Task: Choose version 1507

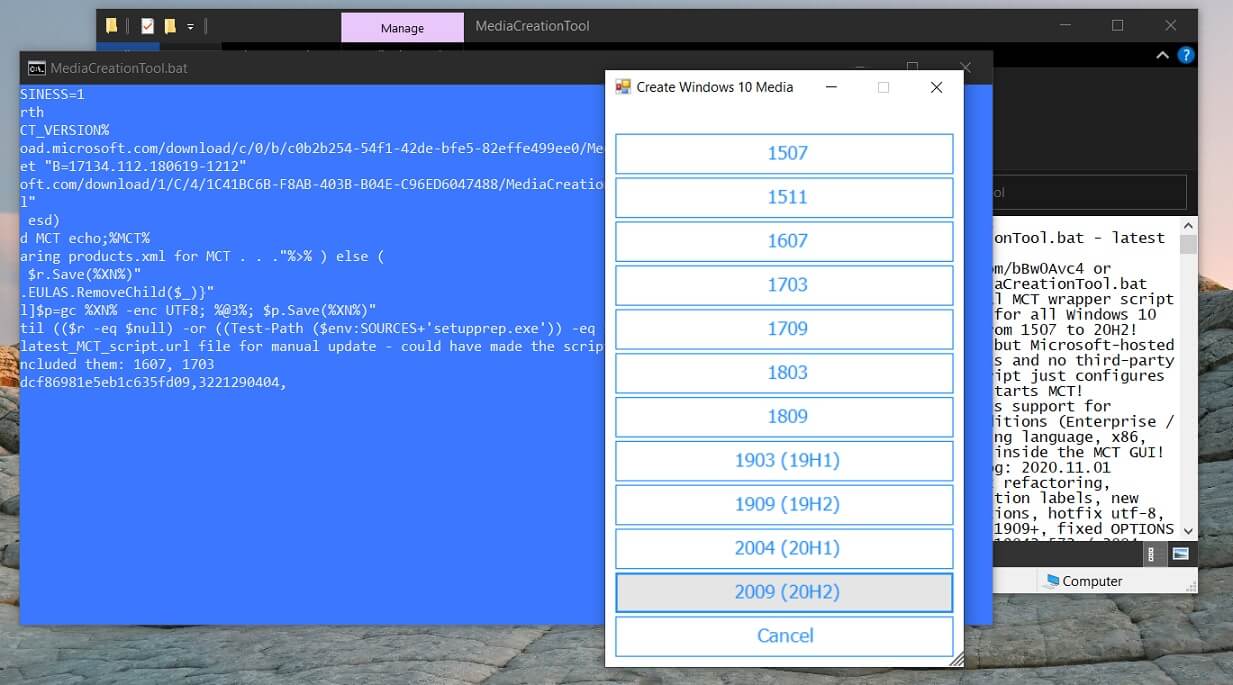Action: click(784, 154)
